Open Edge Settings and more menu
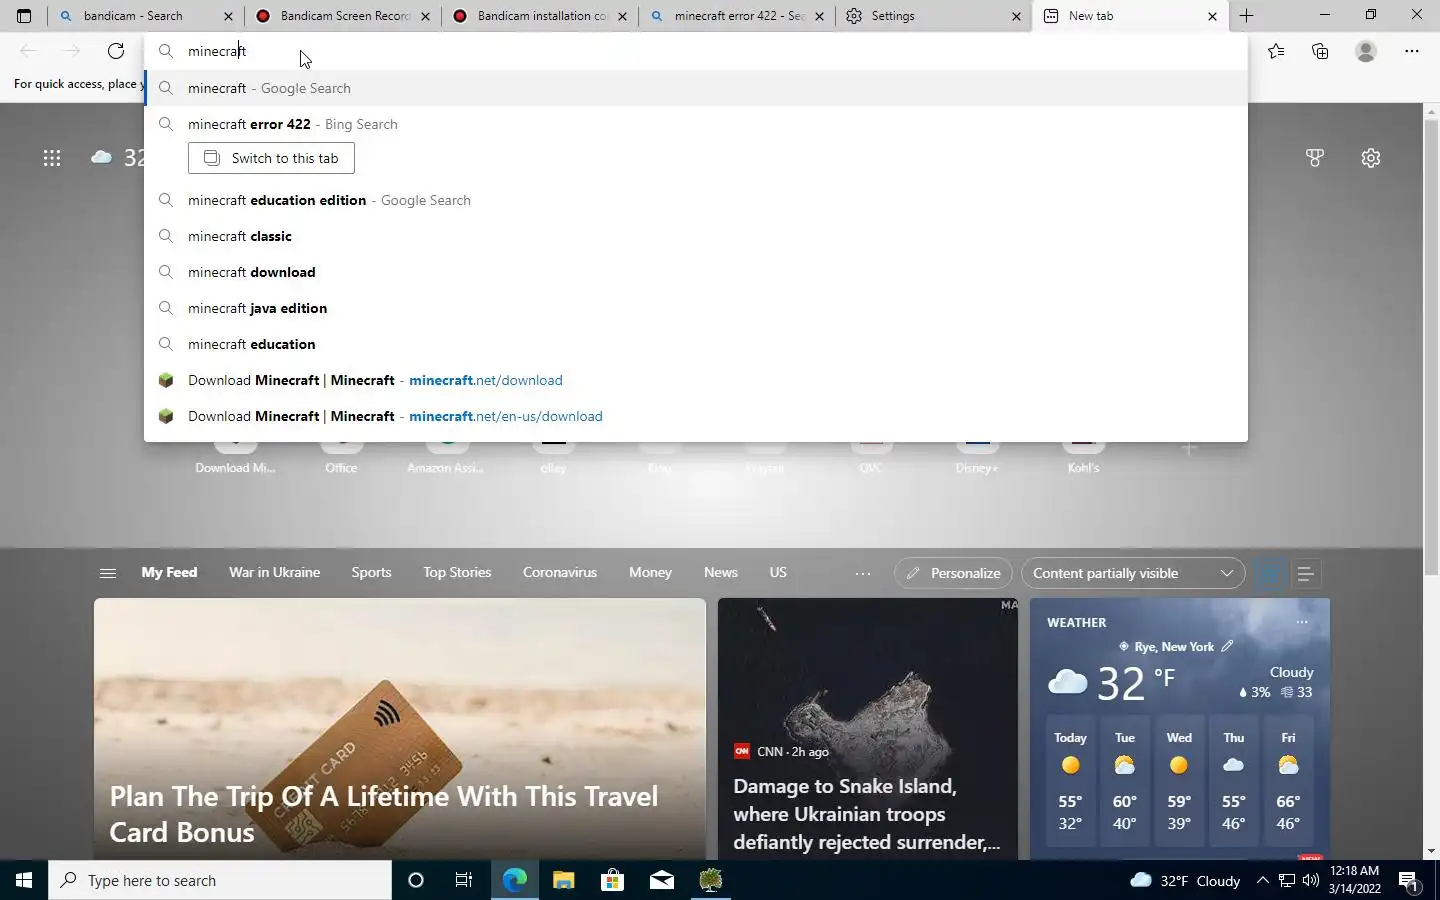Viewport: 1440px width, 900px height. [x=1412, y=51]
